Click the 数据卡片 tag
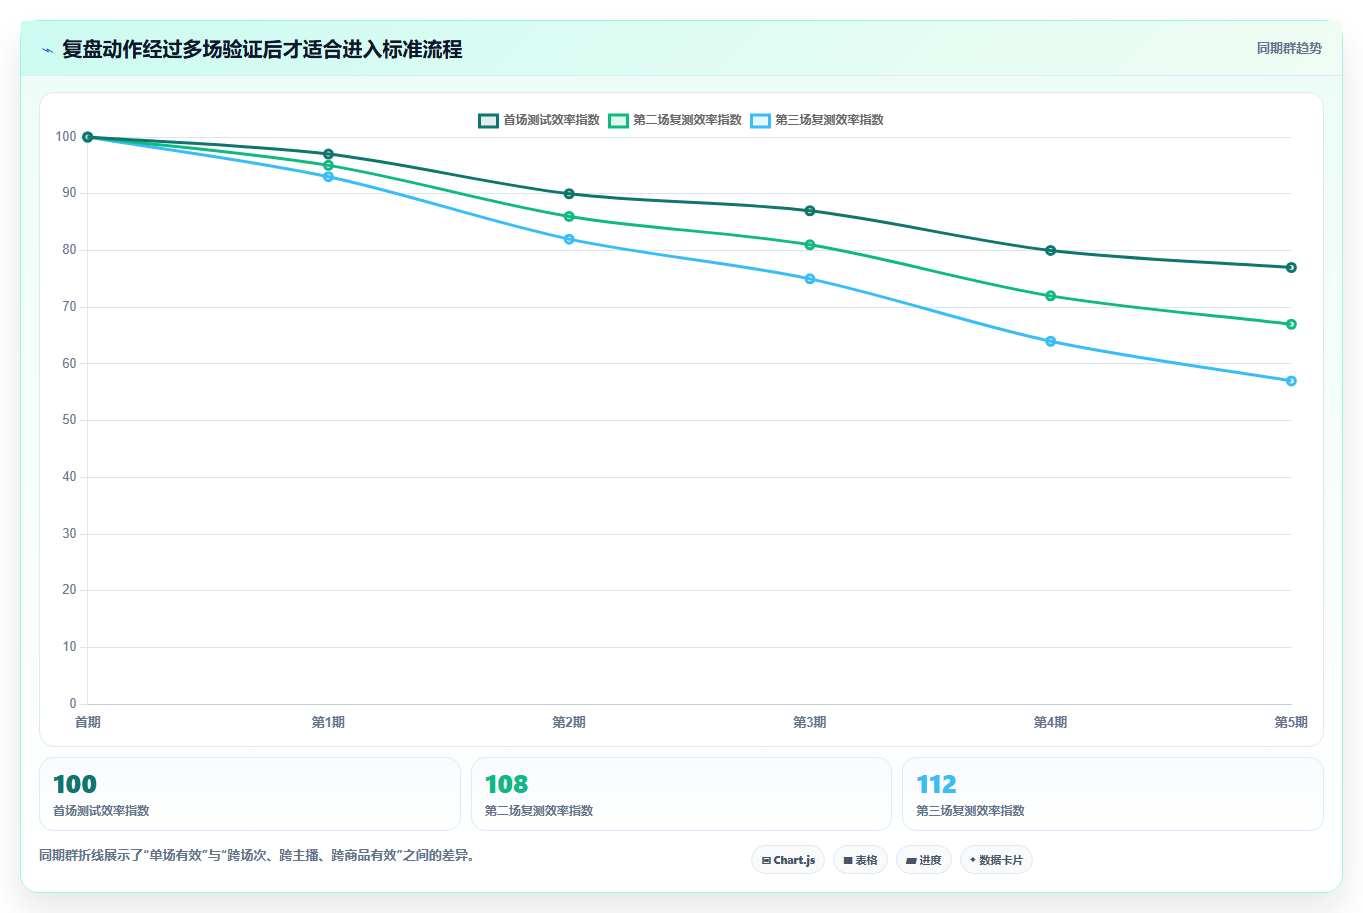This screenshot has width=1363, height=913. point(996,860)
